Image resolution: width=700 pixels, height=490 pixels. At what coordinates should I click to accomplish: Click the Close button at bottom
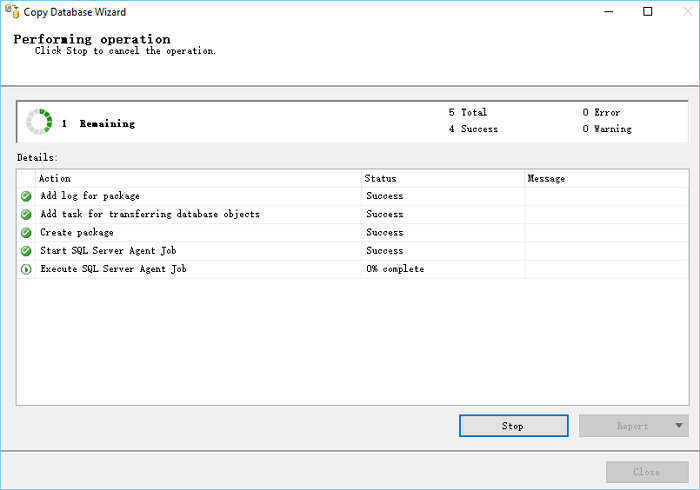pos(646,472)
